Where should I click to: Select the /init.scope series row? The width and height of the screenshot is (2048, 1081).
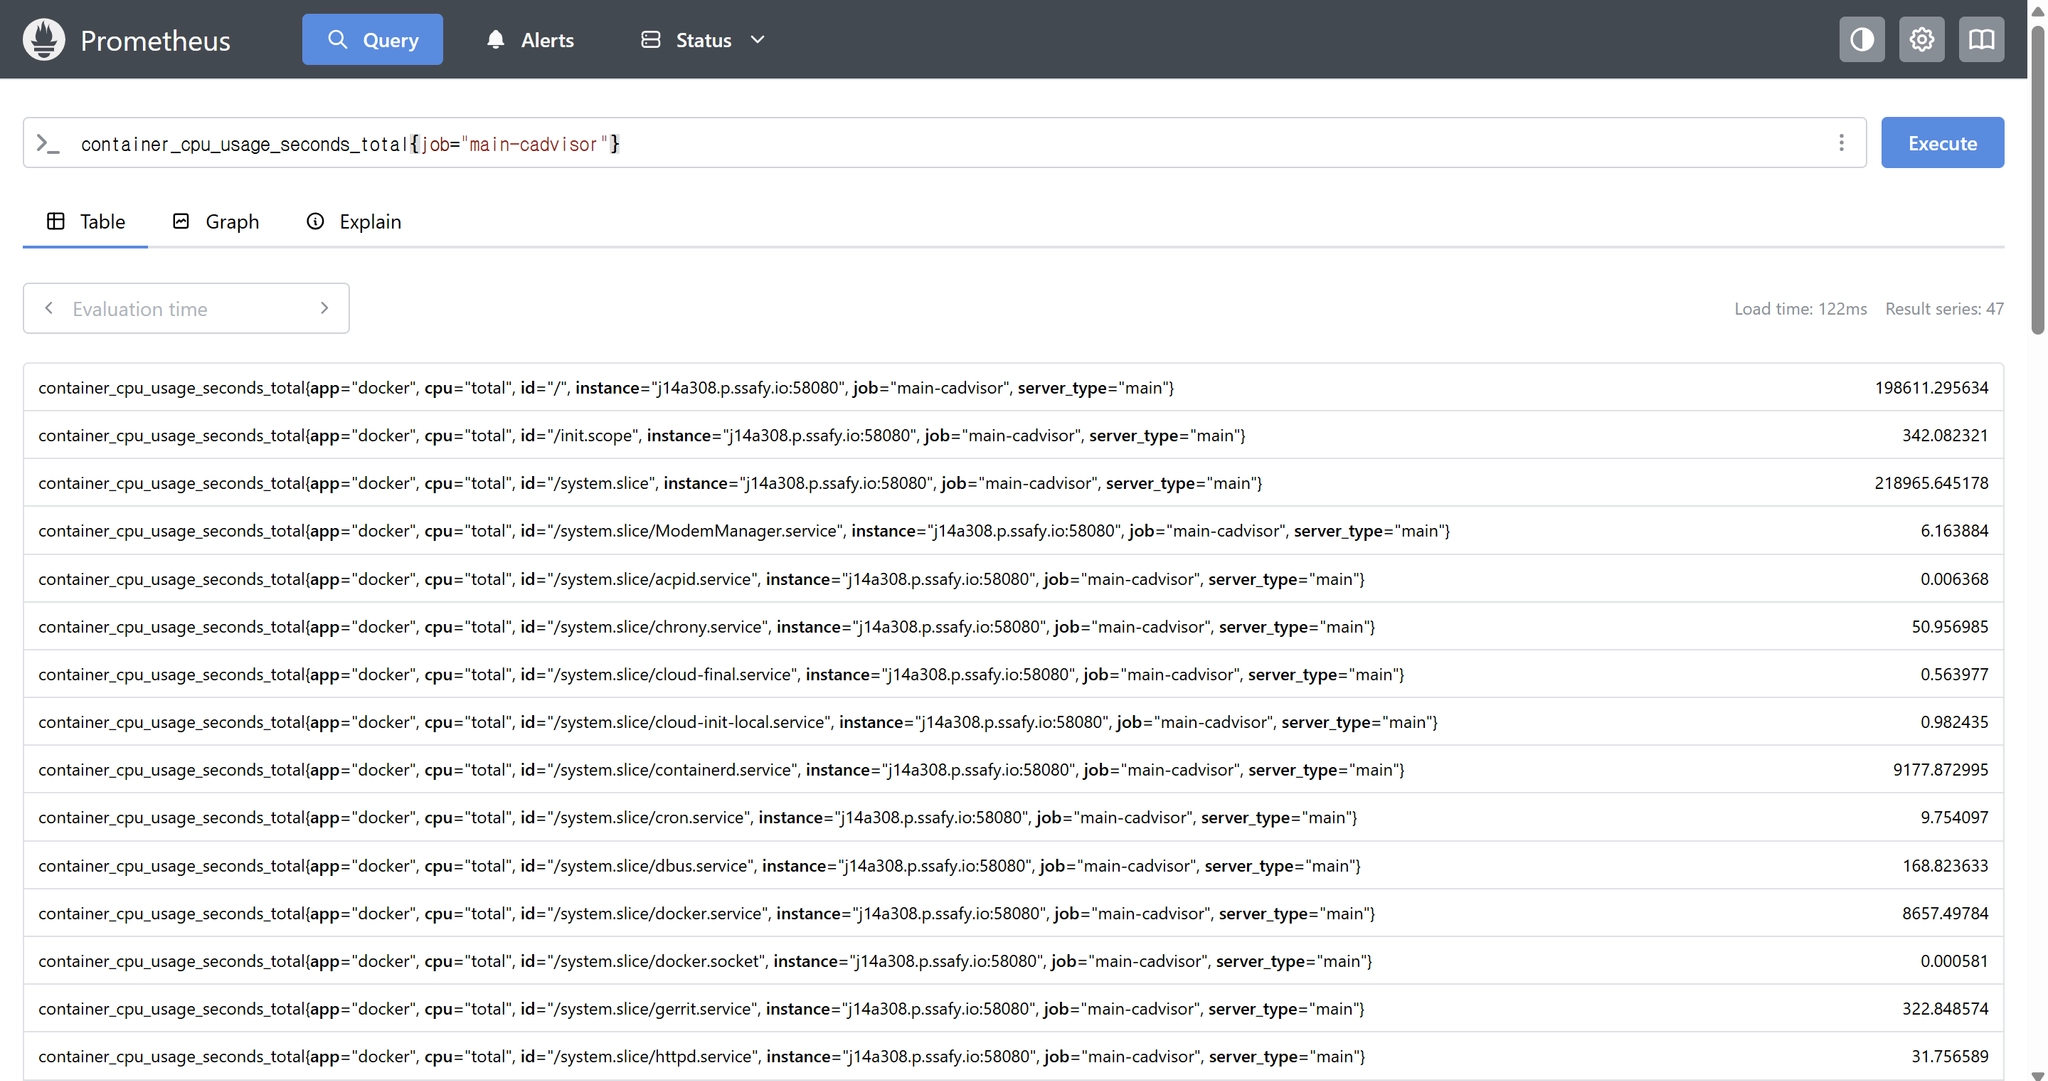pos(1013,435)
